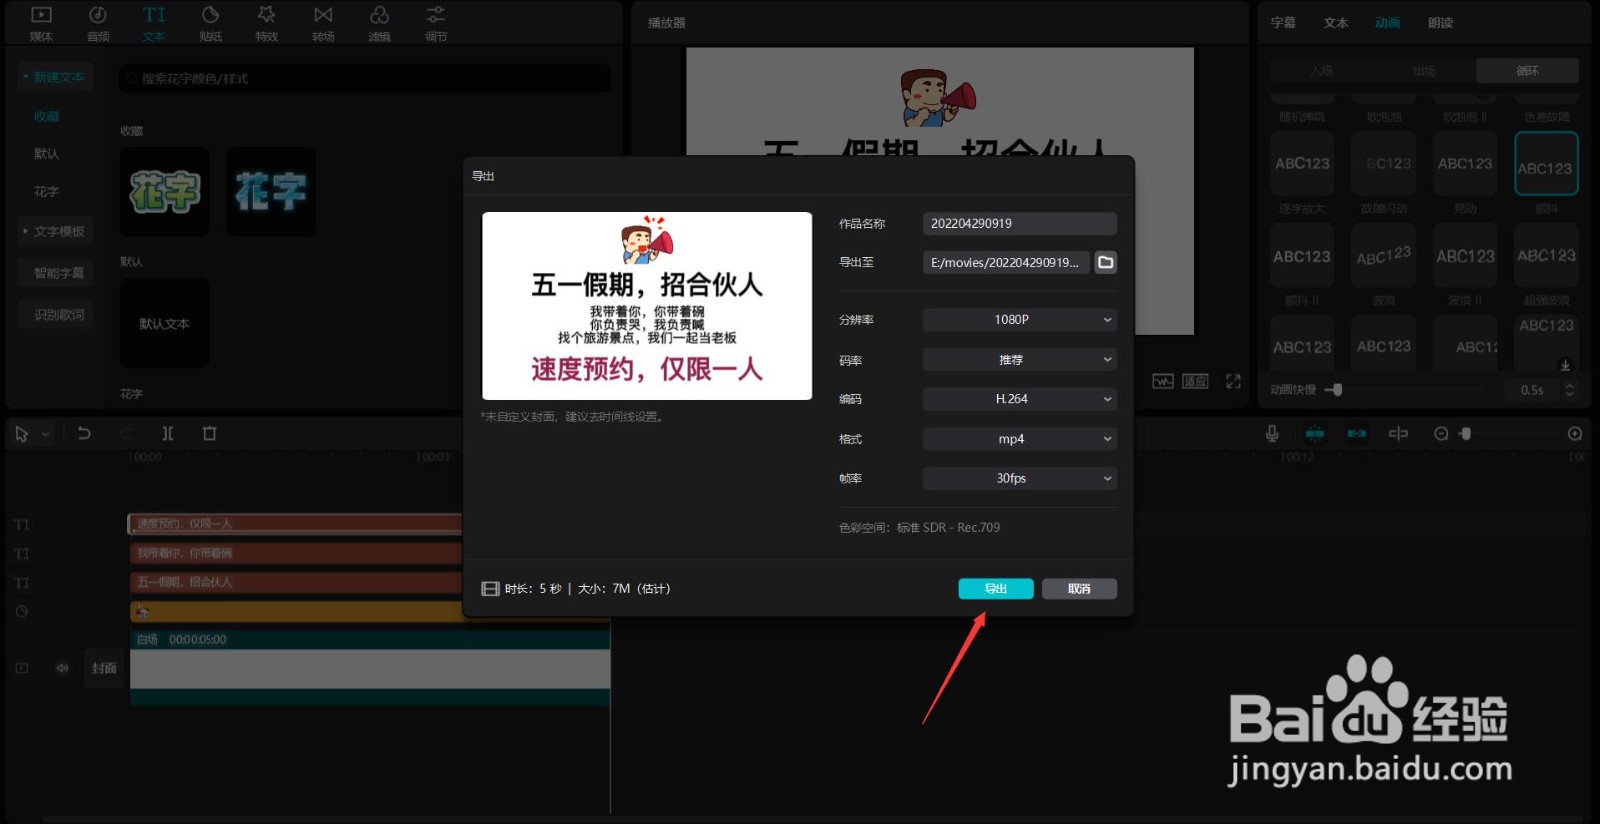Click the fullscreen icon in player
This screenshot has height=824, width=1600.
(x=1233, y=381)
